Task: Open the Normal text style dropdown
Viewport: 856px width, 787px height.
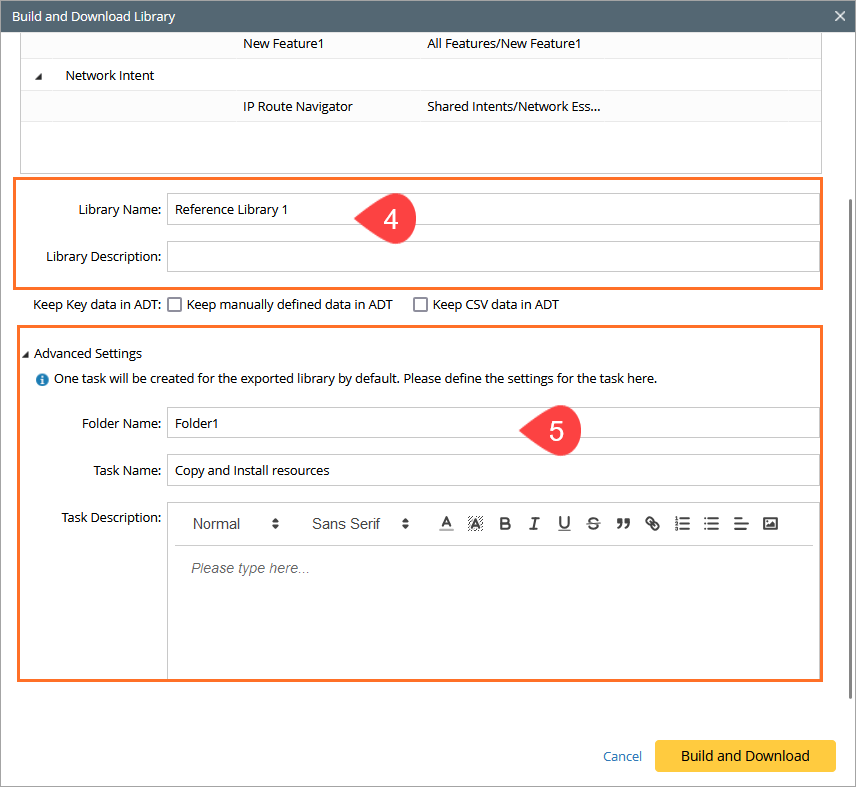Action: tap(236, 524)
